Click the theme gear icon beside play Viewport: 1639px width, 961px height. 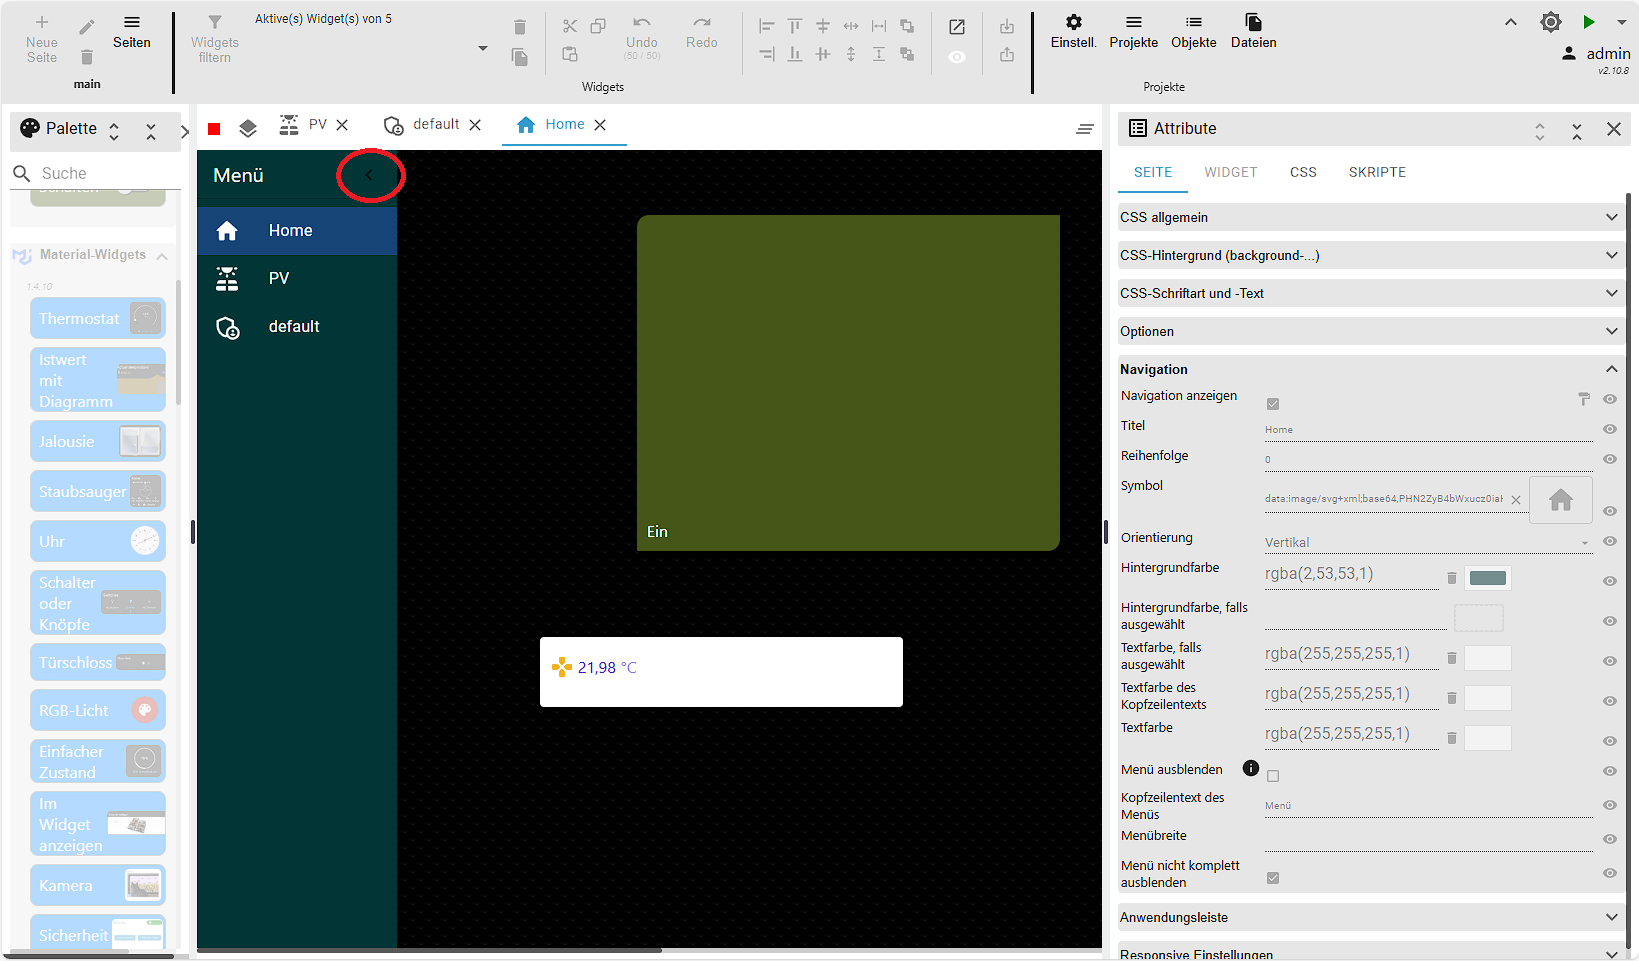click(1551, 22)
